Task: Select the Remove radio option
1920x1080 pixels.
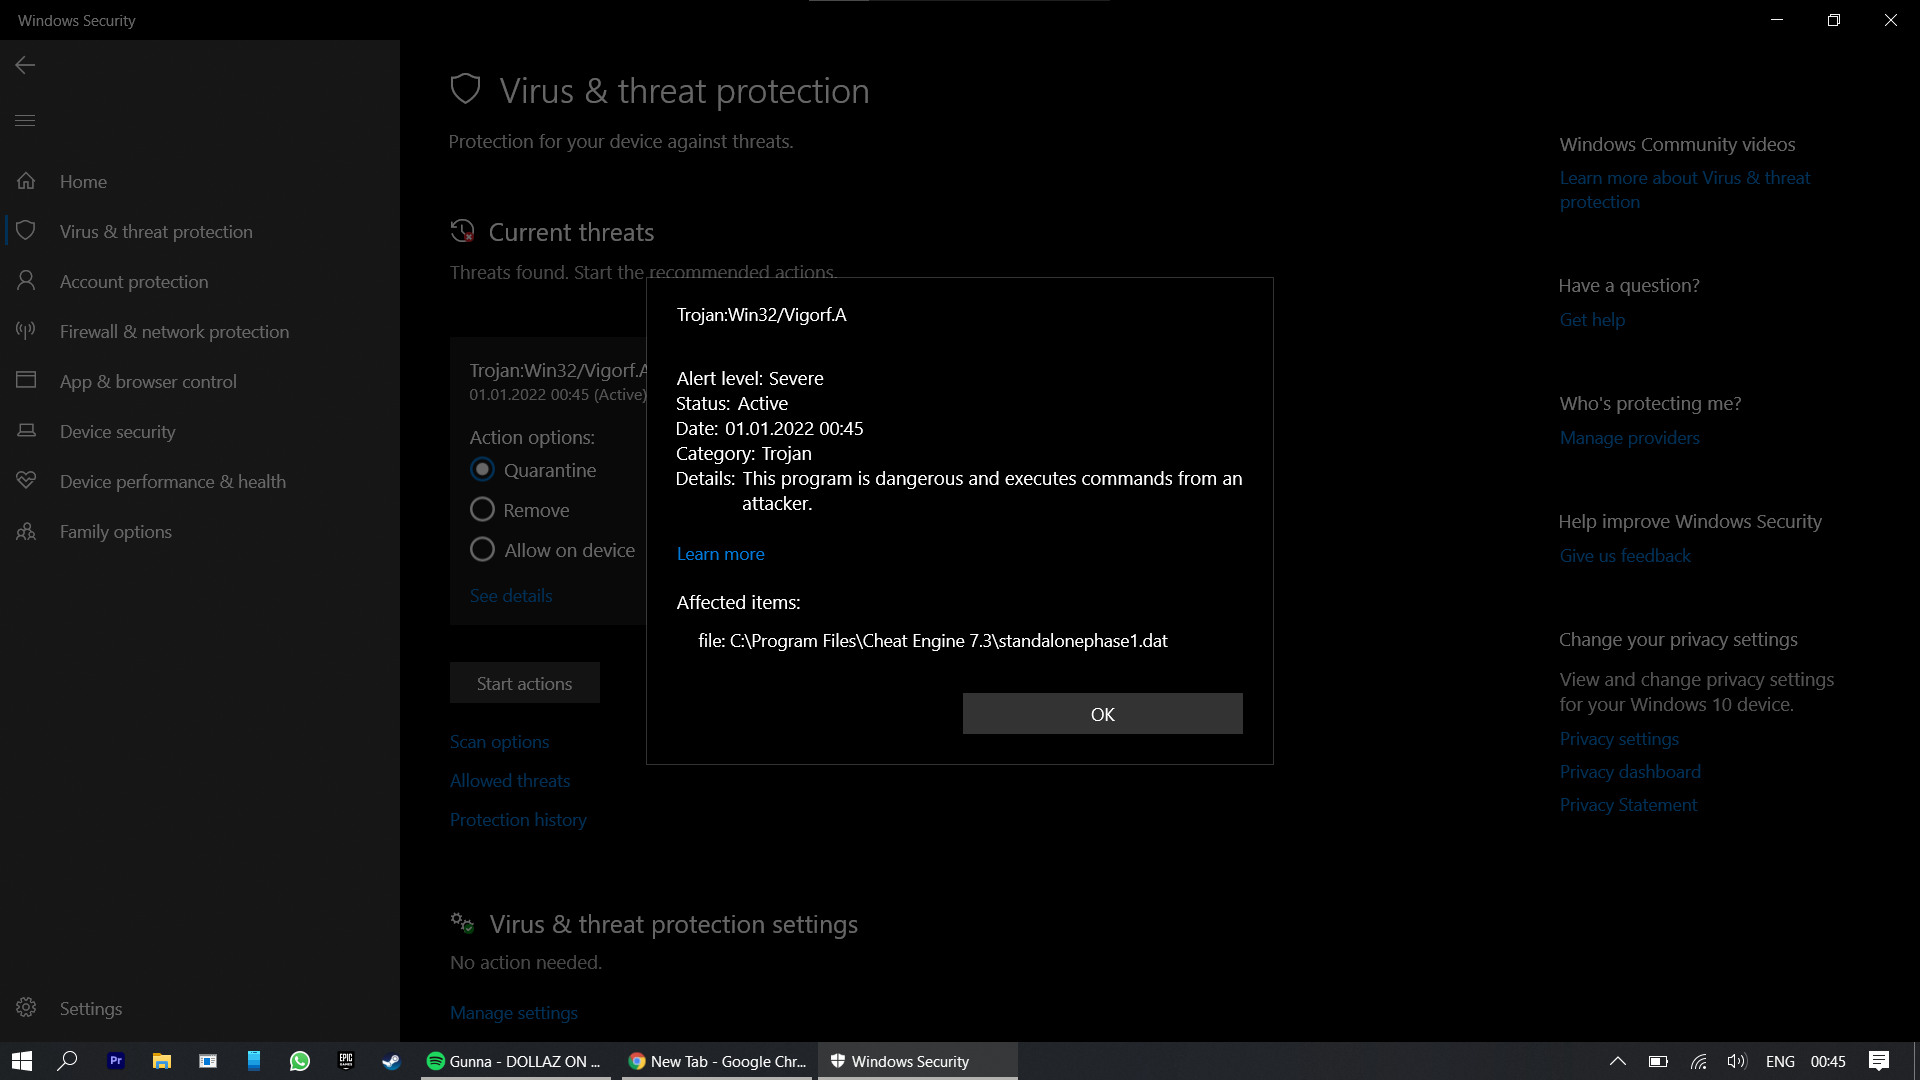Action: click(482, 510)
